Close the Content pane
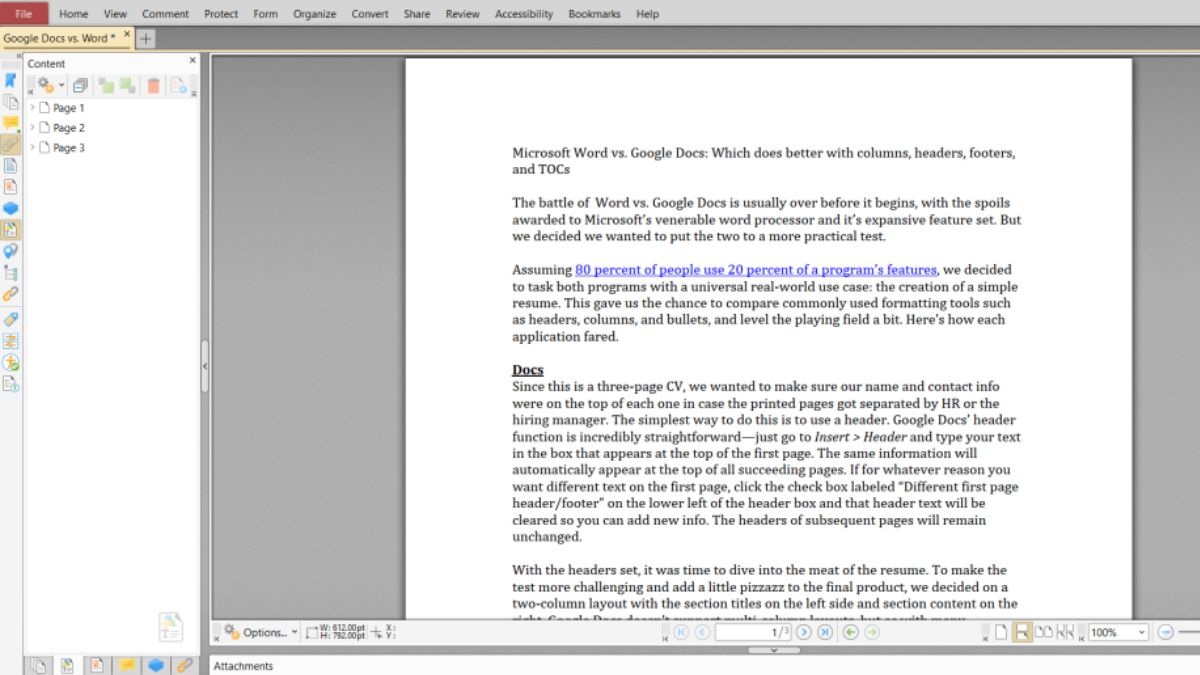The height and width of the screenshot is (675, 1200). (193, 61)
